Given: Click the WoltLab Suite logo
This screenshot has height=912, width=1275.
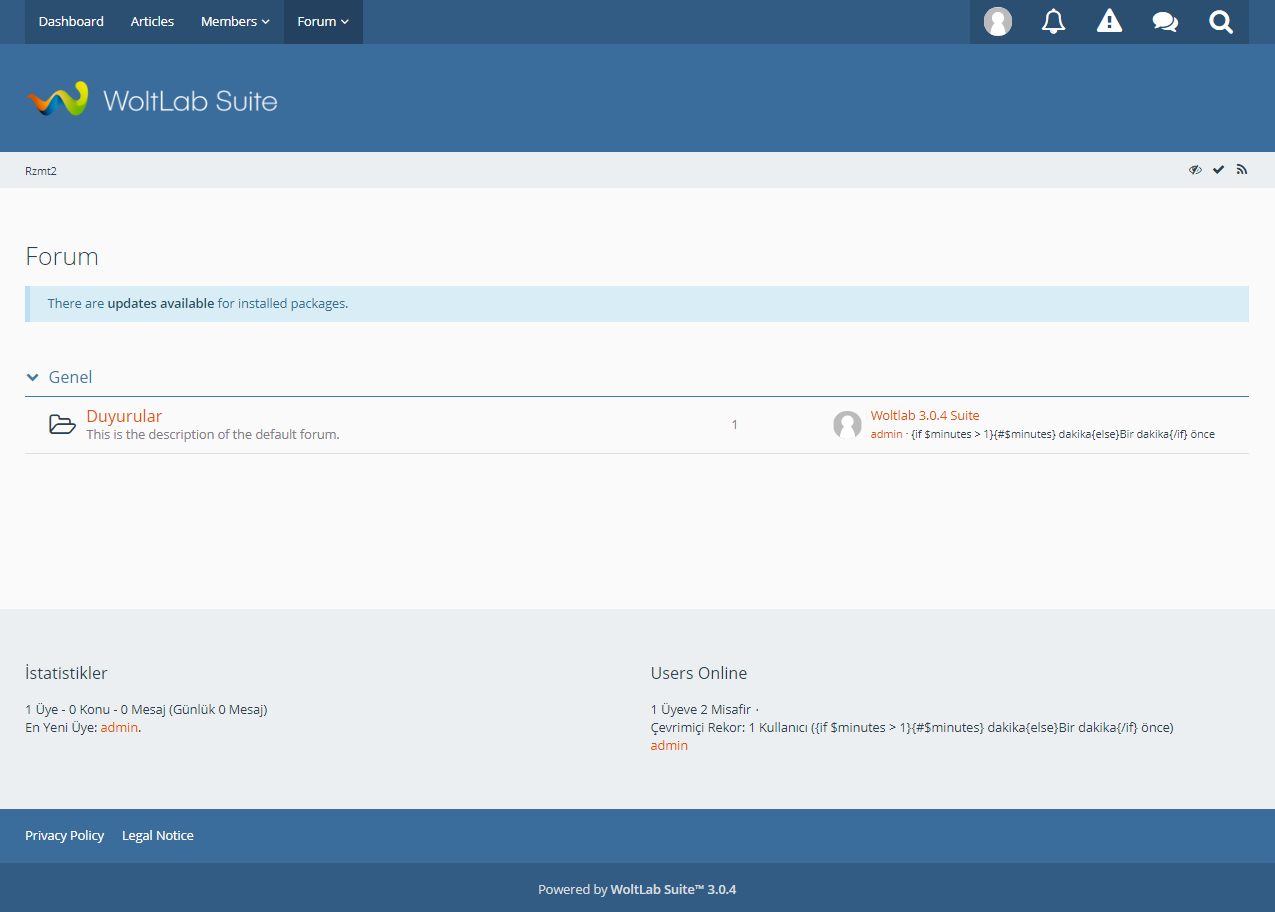Looking at the screenshot, I should coord(151,99).
